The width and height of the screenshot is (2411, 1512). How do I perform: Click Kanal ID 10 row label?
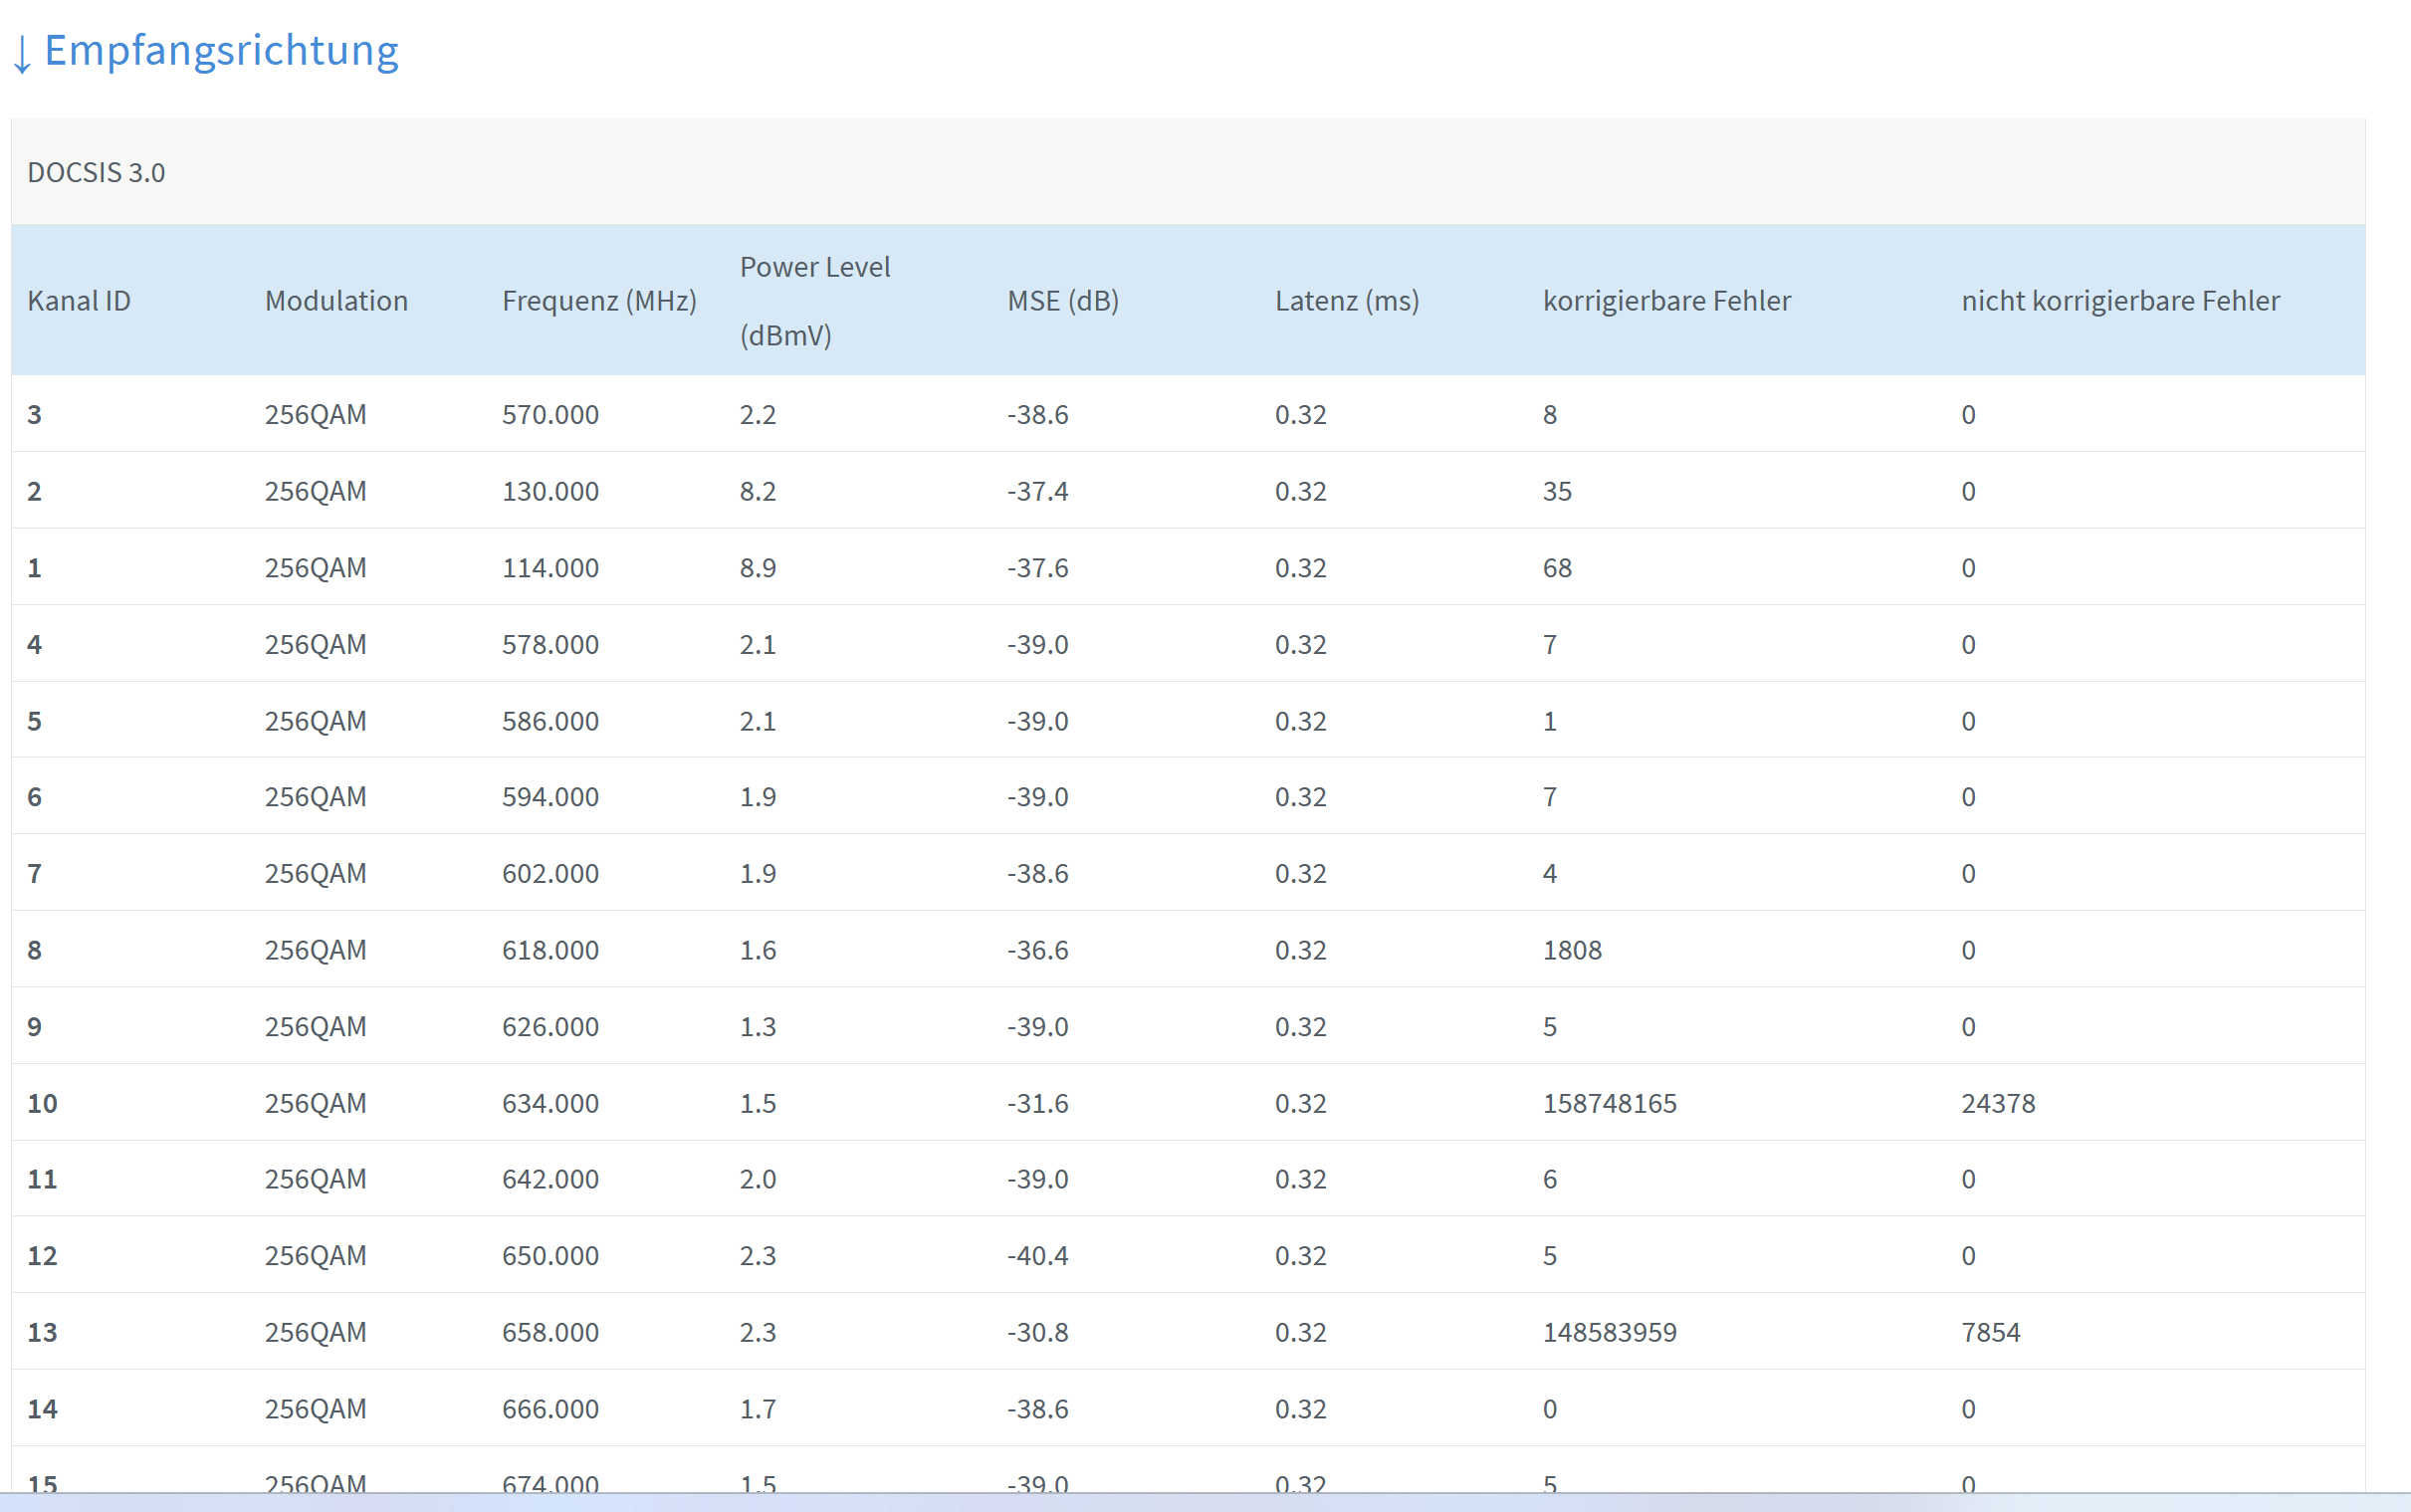[42, 1104]
